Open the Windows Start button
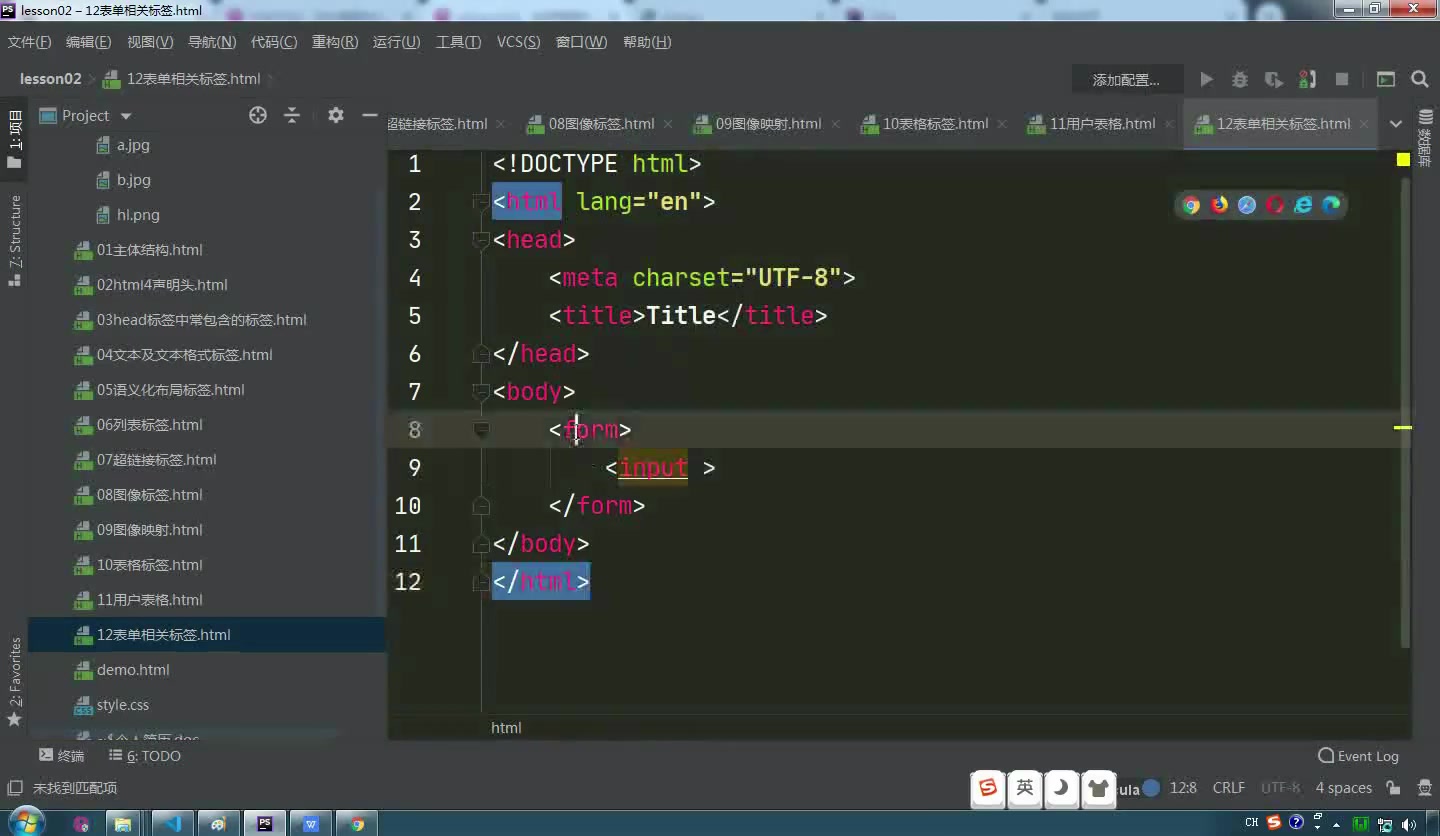The height and width of the screenshot is (836, 1440). tap(26, 823)
